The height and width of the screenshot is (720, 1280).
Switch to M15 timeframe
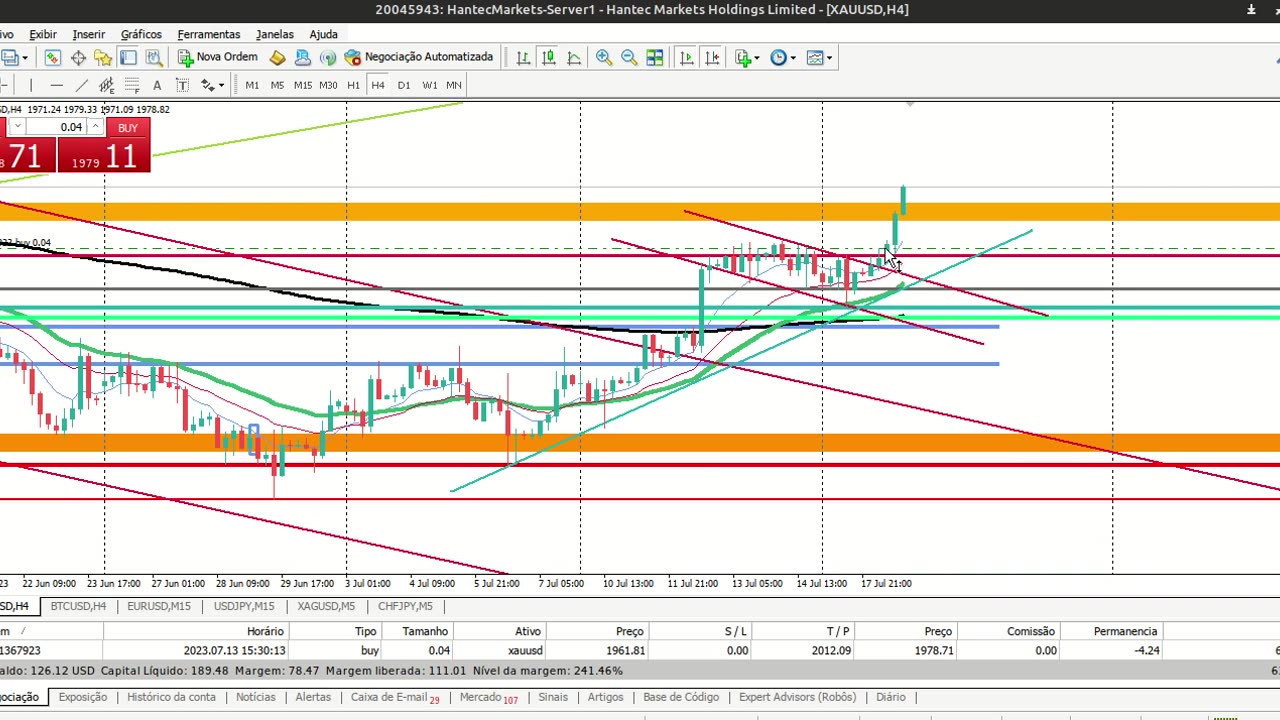pos(303,85)
